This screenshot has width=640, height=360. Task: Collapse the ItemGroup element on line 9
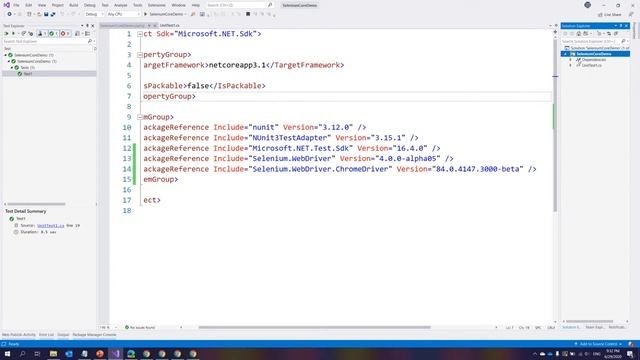coord(140,117)
